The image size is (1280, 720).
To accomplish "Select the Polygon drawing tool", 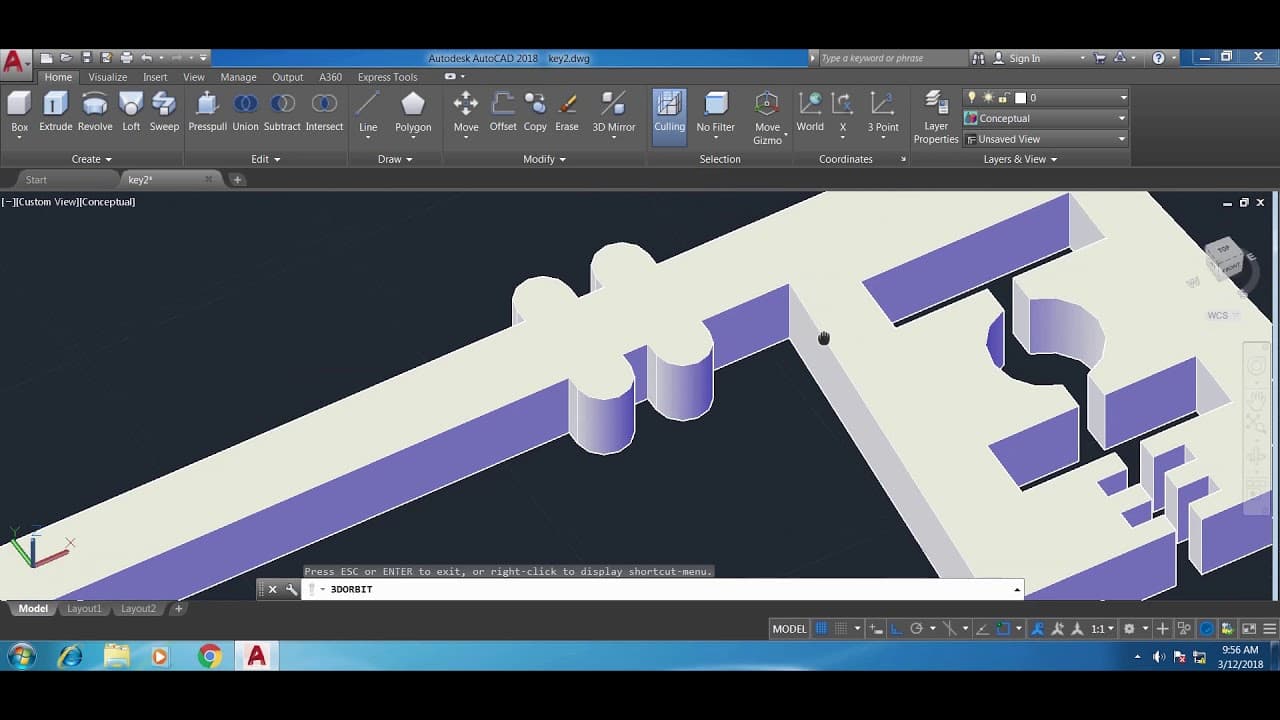I will tap(413, 110).
